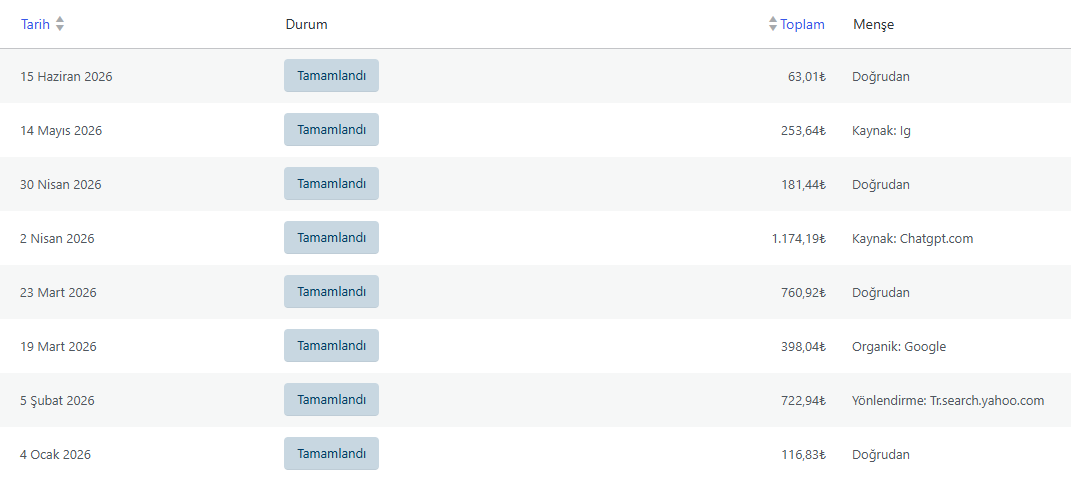Click the Menşe column header

[x=874, y=25]
